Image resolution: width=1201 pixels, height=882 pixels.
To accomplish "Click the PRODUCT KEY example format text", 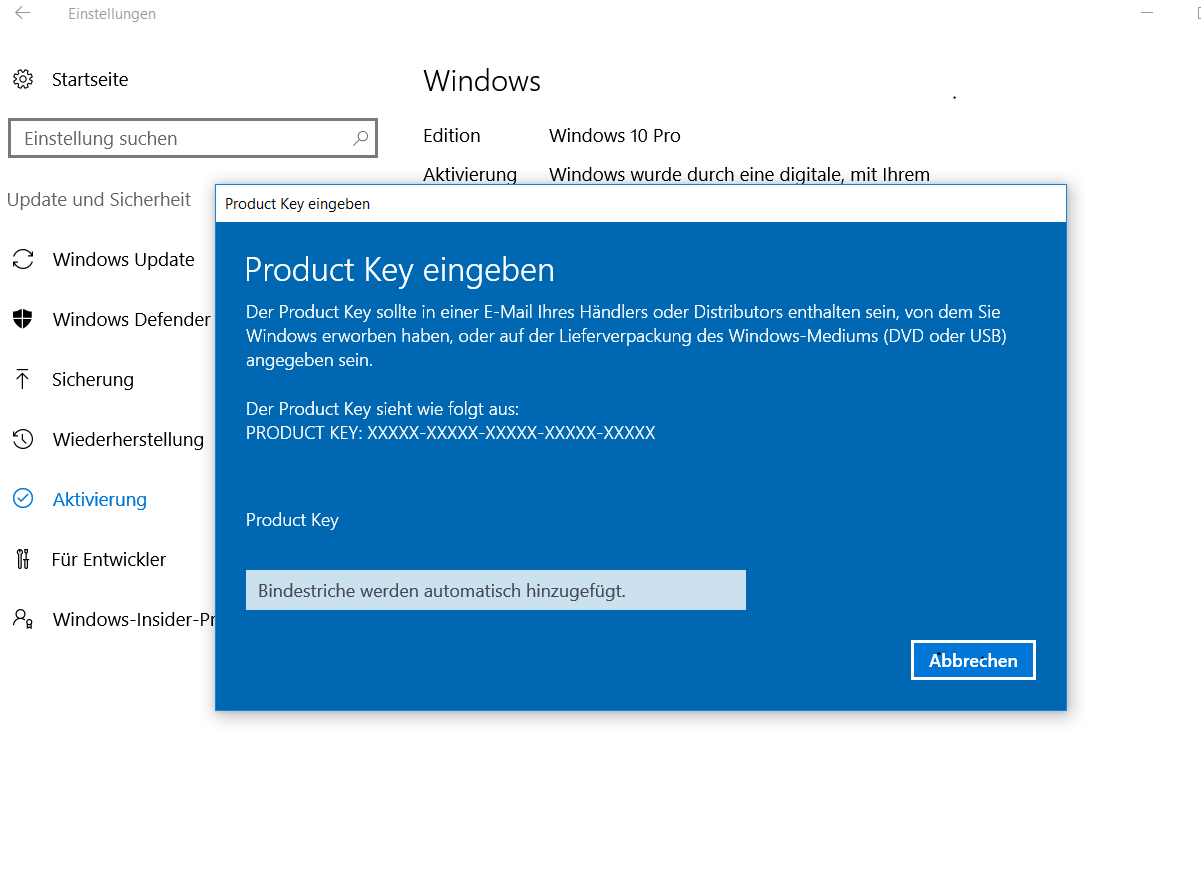I will pyautogui.click(x=450, y=433).
